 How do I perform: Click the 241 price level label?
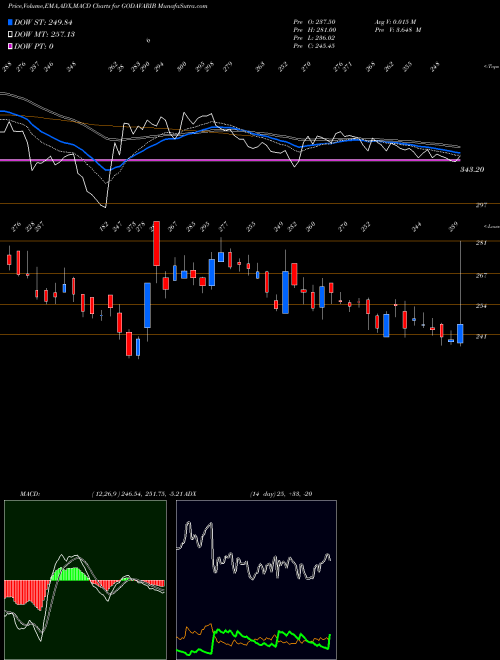(481, 336)
